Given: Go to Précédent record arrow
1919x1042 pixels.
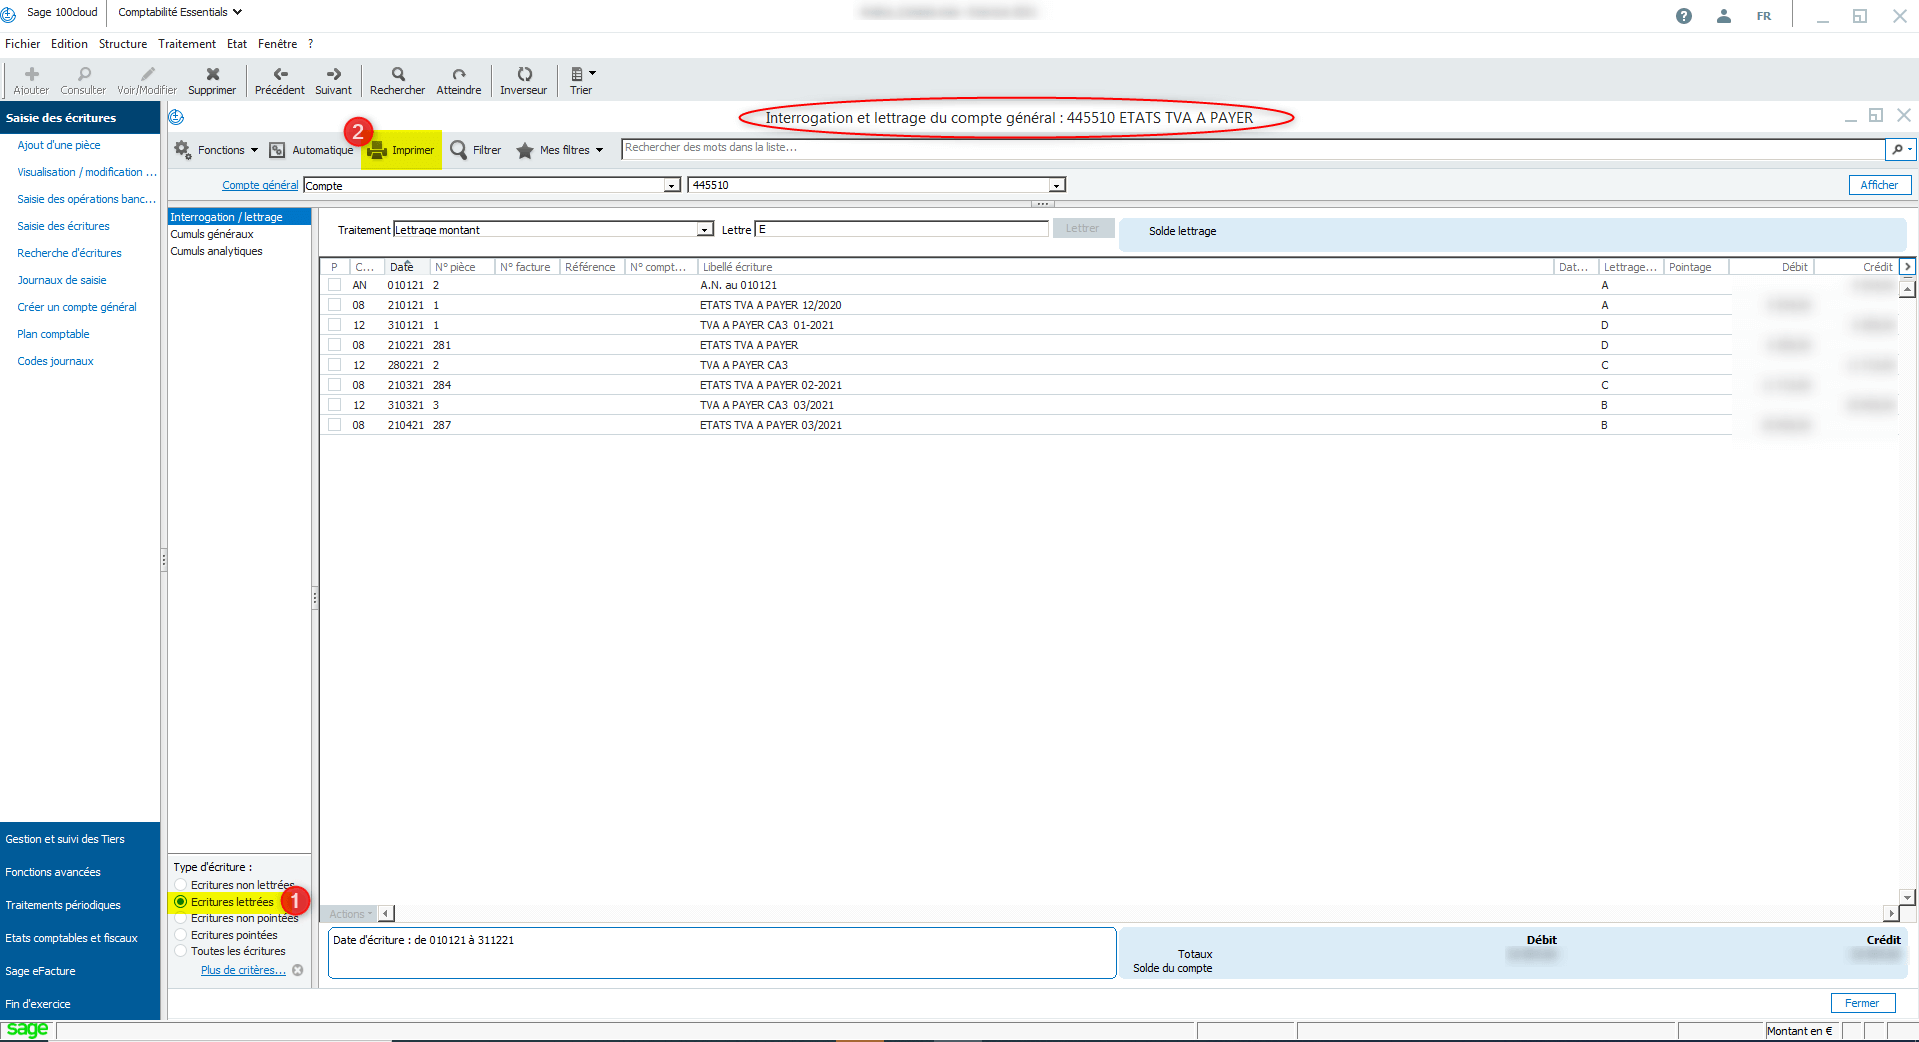Looking at the screenshot, I should [280, 74].
